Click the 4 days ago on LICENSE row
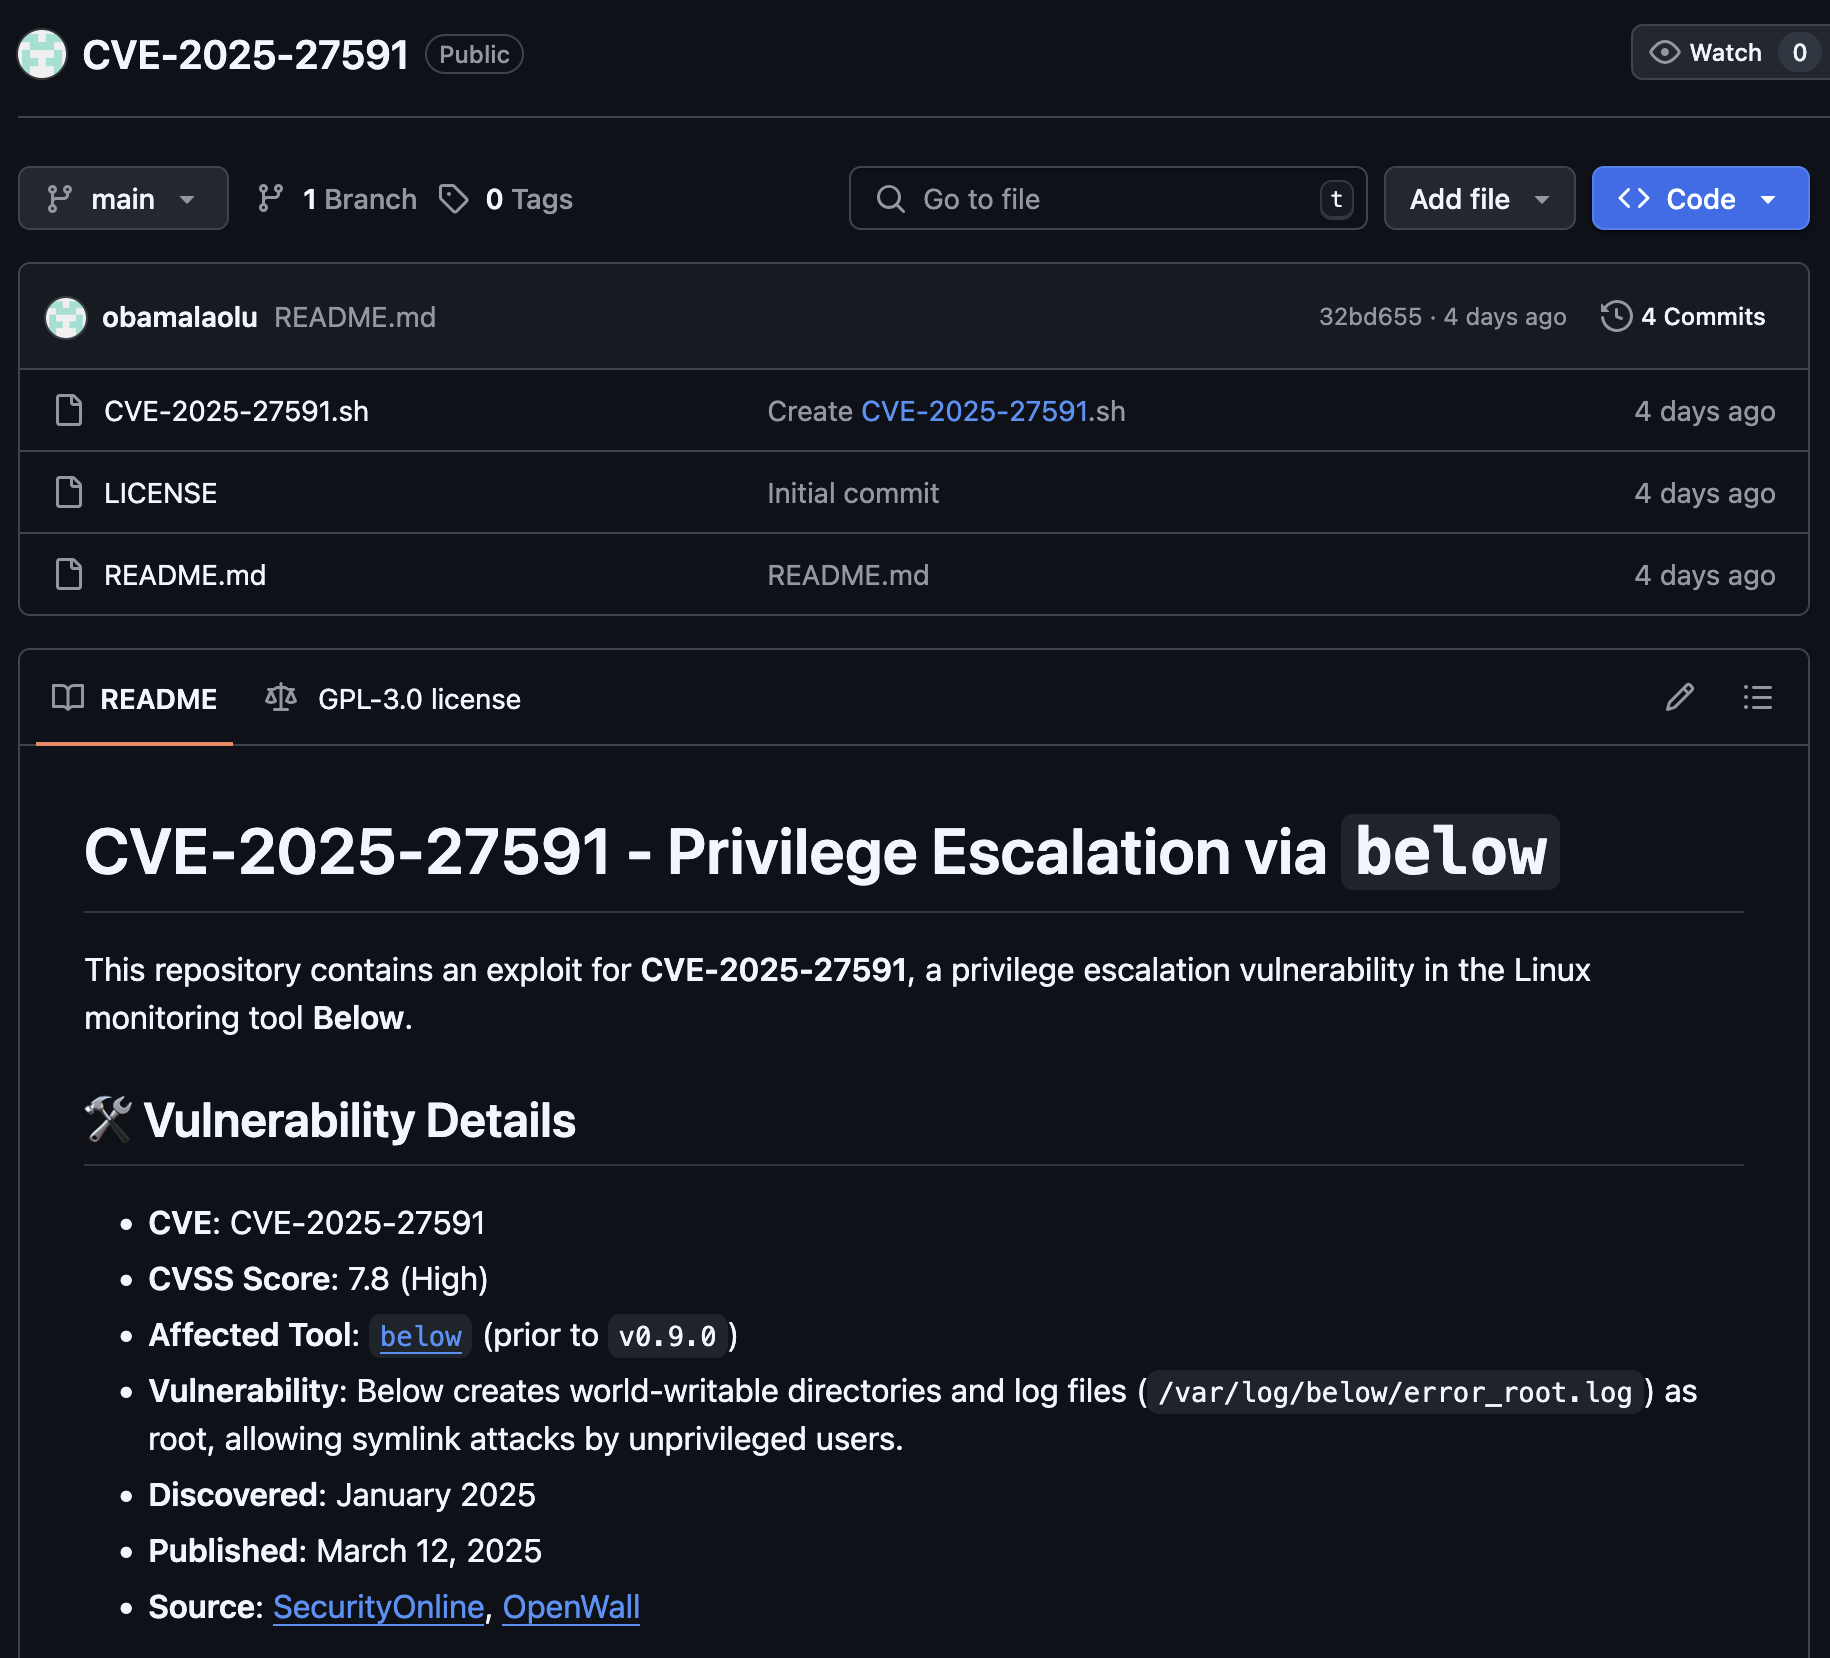The width and height of the screenshot is (1830, 1658). [x=1705, y=493]
